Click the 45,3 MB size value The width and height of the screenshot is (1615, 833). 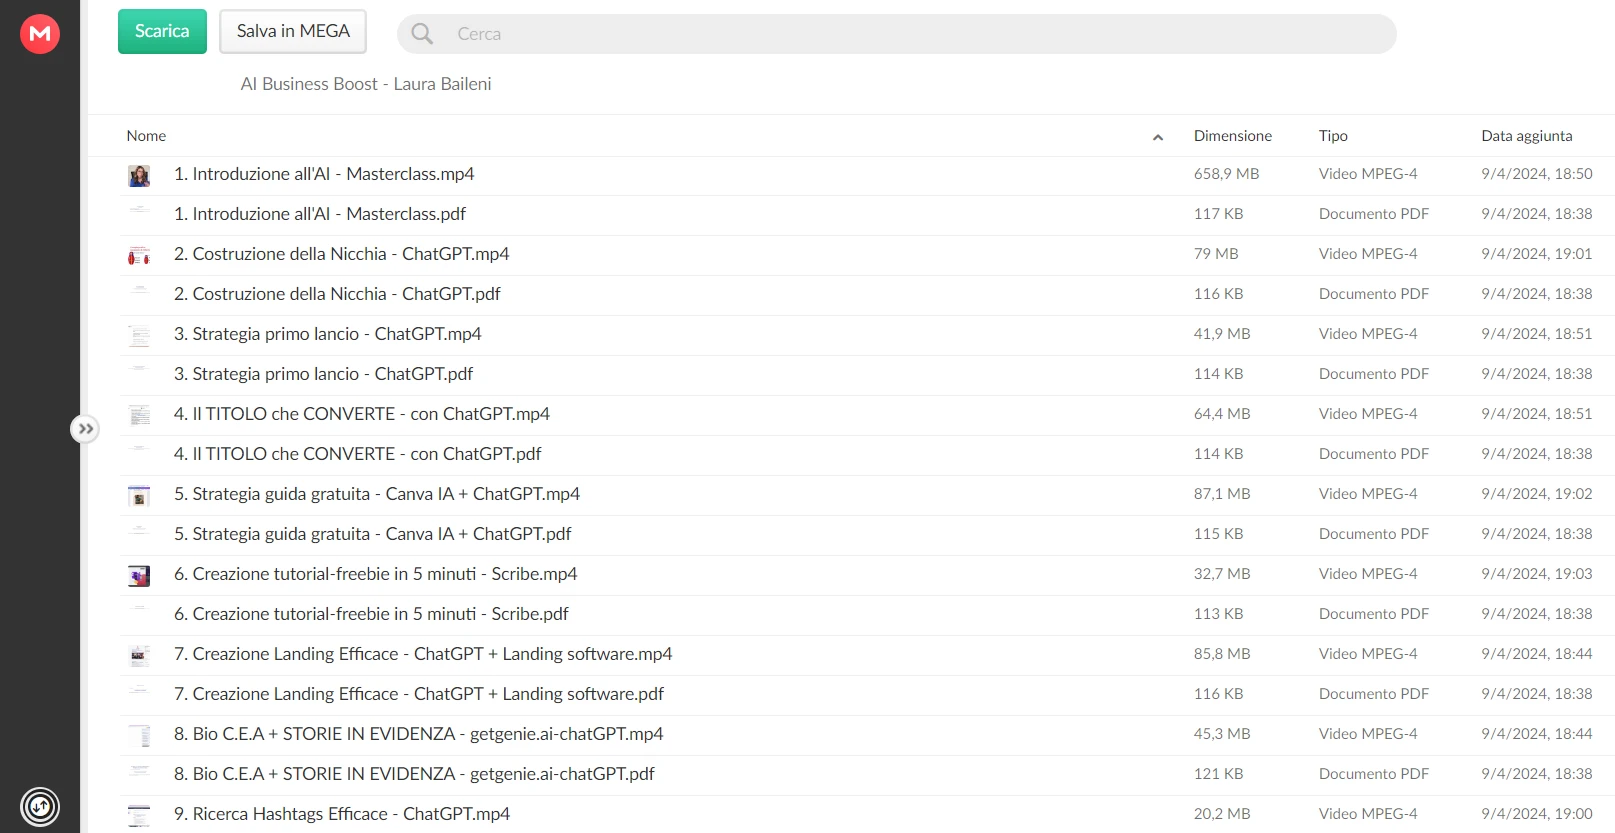point(1222,734)
